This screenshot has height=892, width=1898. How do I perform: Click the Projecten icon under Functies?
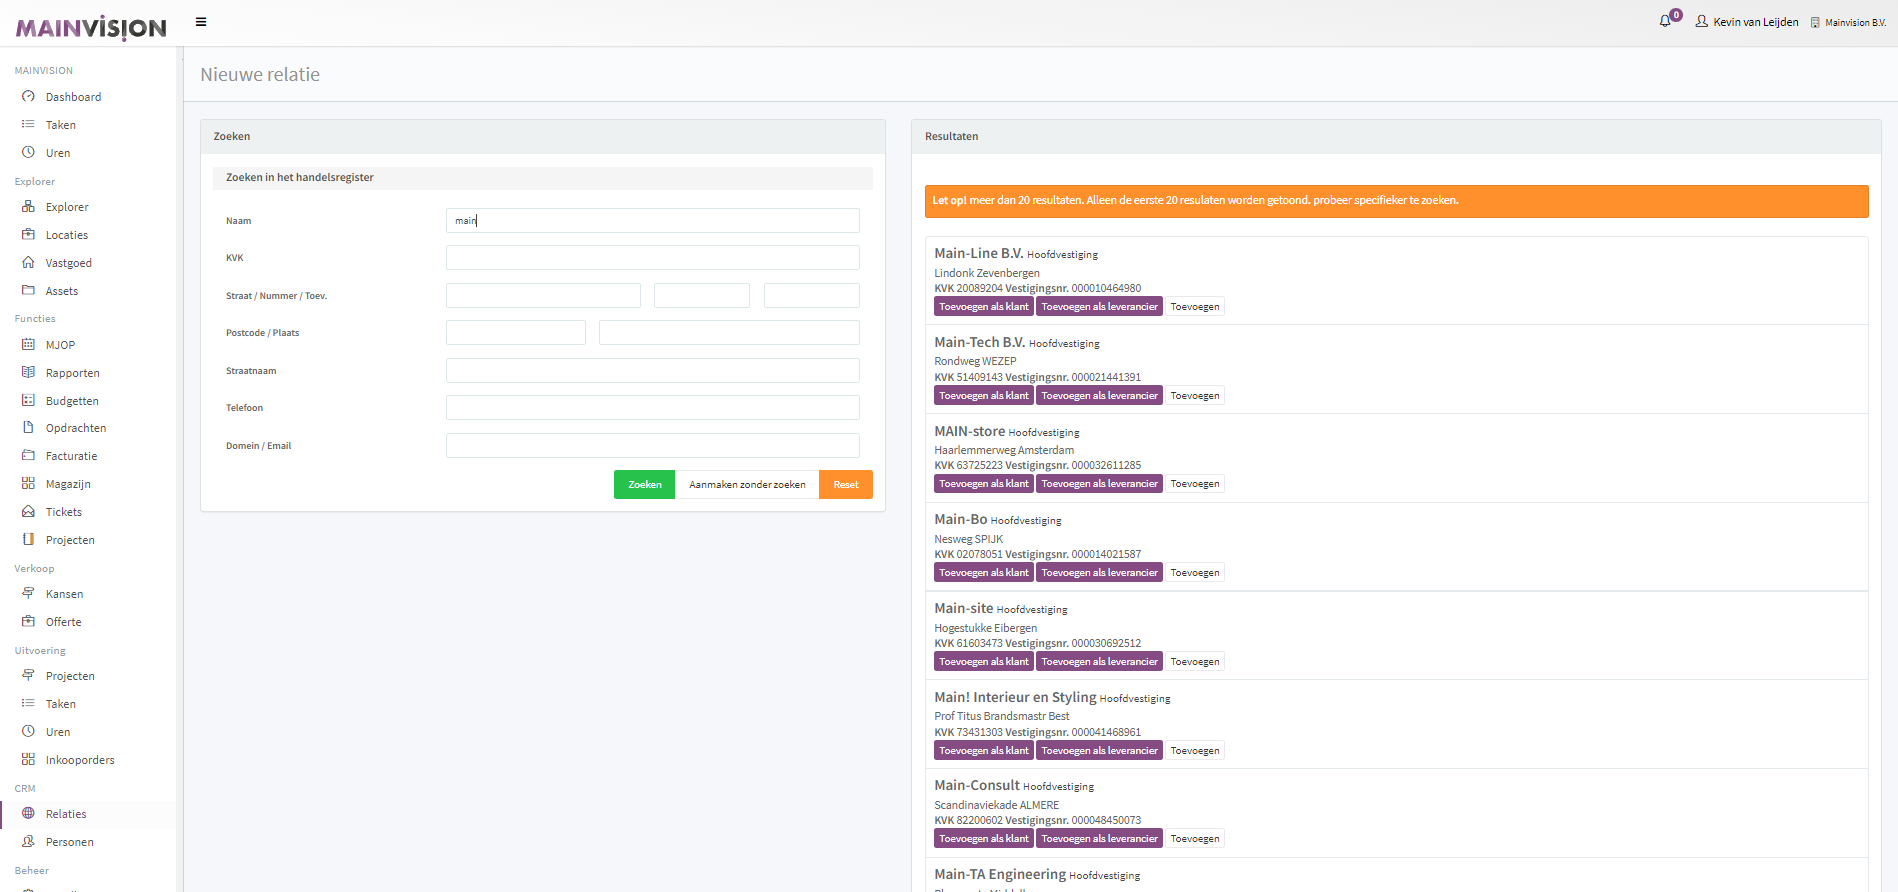[28, 539]
